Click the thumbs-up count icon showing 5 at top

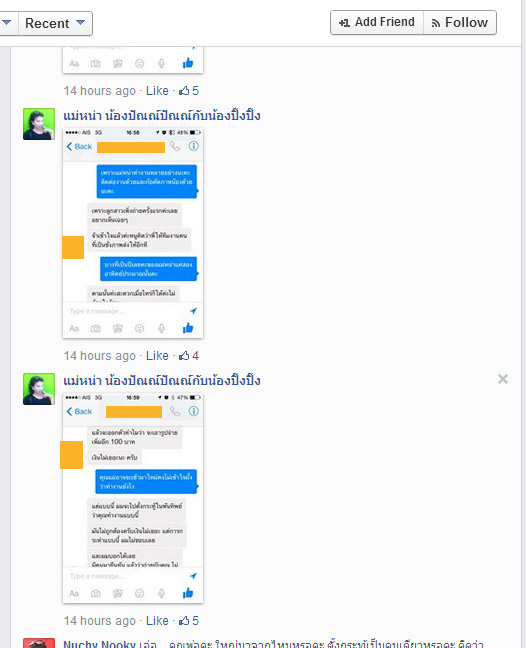point(189,91)
